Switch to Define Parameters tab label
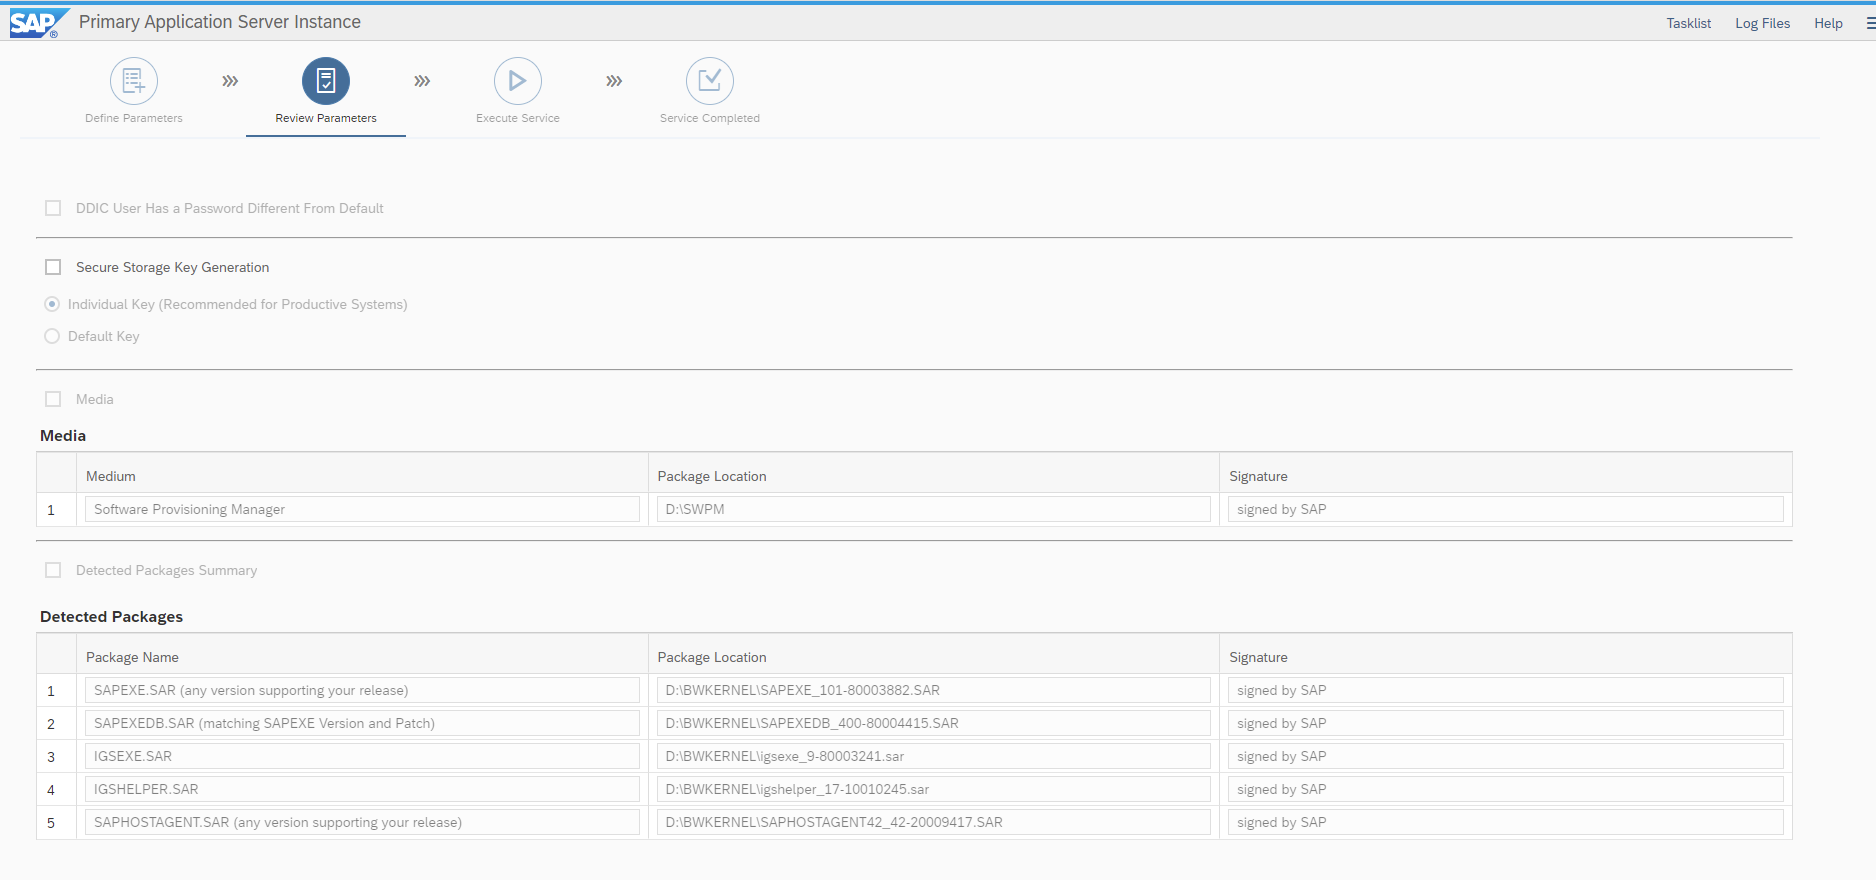Viewport: 1876px width, 880px height. (x=134, y=118)
